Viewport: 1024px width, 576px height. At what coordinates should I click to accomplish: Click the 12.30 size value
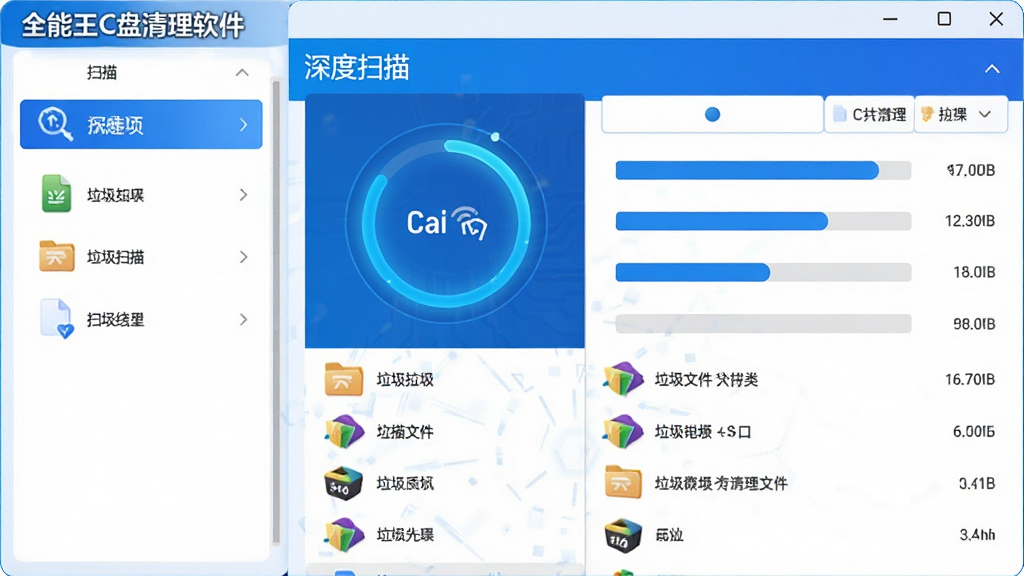click(x=970, y=221)
